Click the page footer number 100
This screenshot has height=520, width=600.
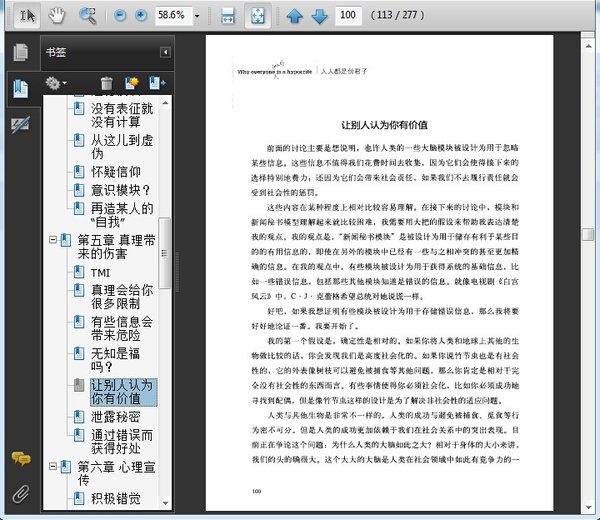(x=256, y=491)
